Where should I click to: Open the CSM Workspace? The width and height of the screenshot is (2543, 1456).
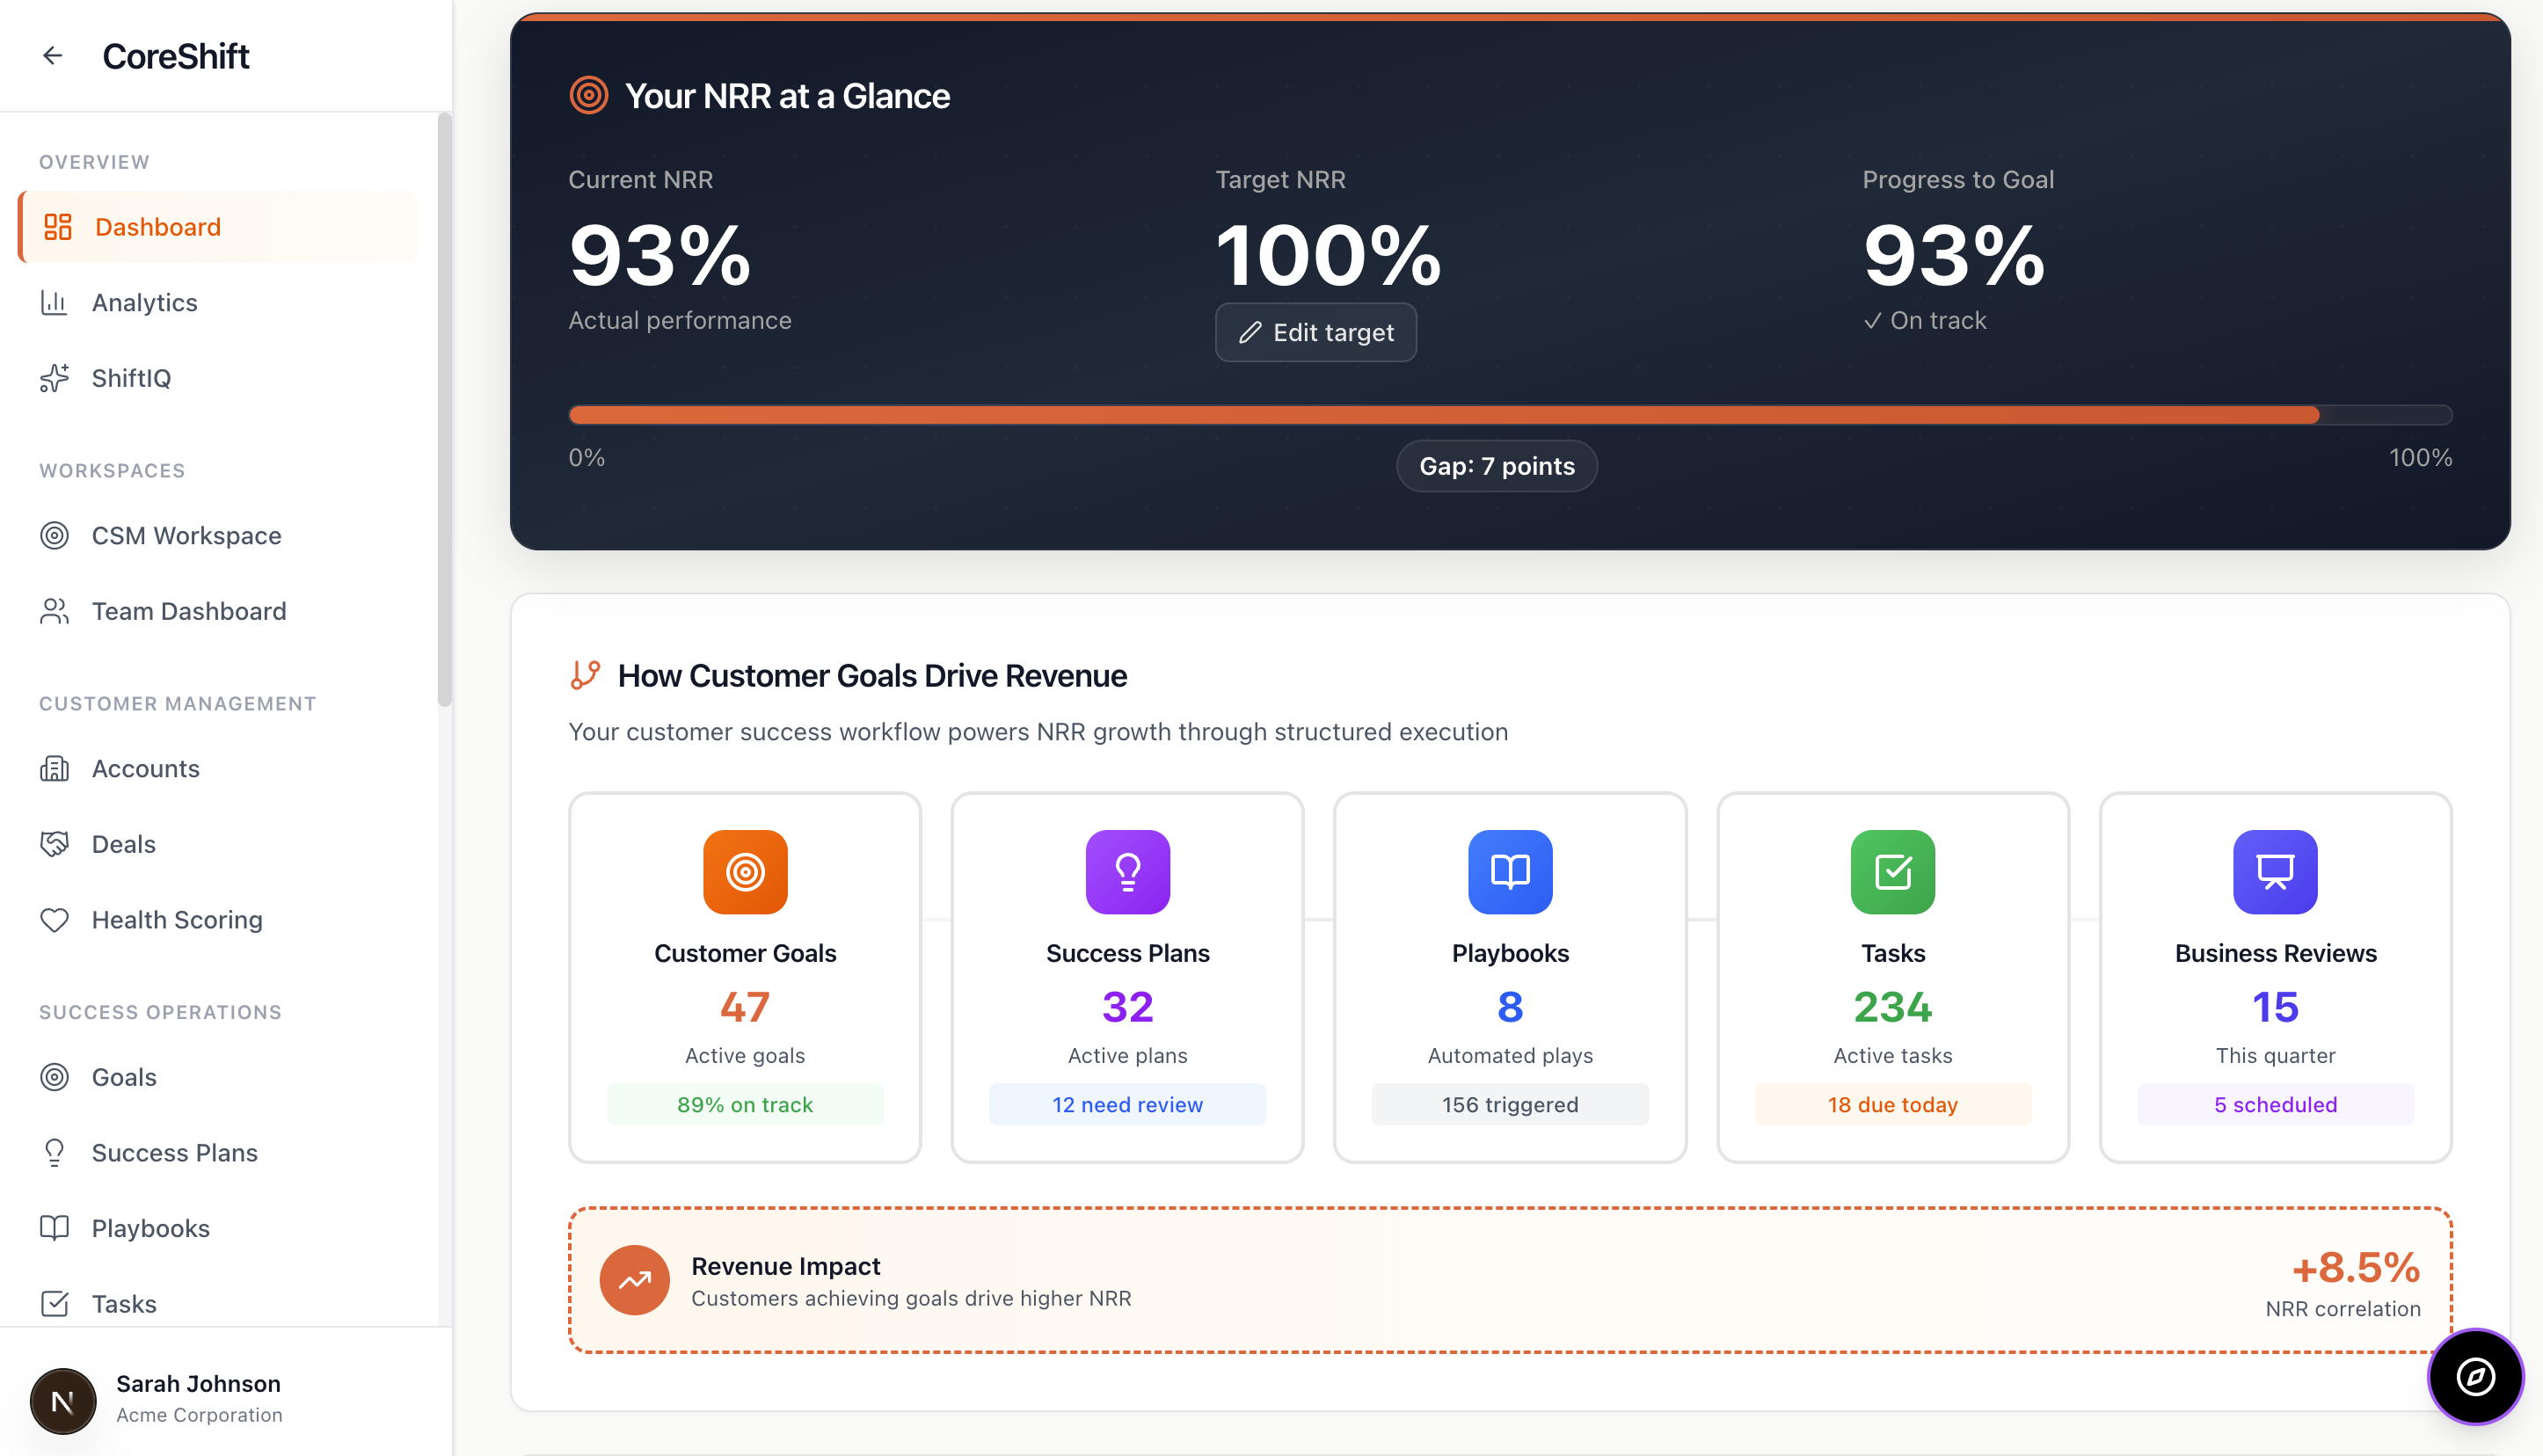[186, 535]
